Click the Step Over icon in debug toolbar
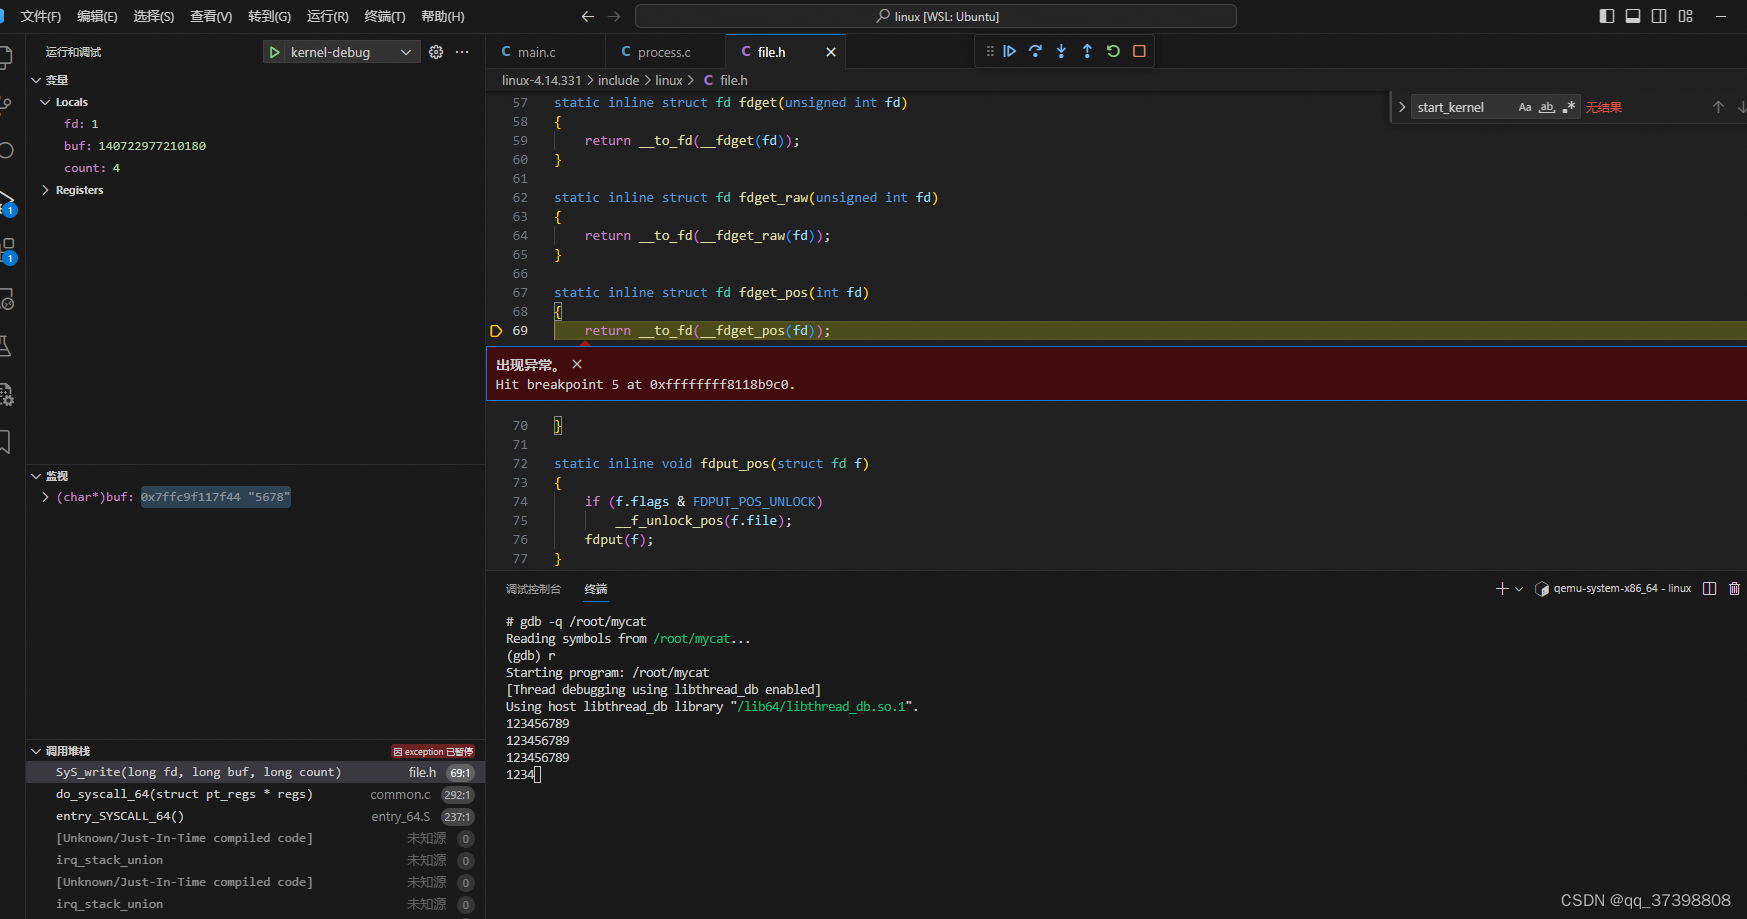The height and width of the screenshot is (919, 1747). 1035,51
